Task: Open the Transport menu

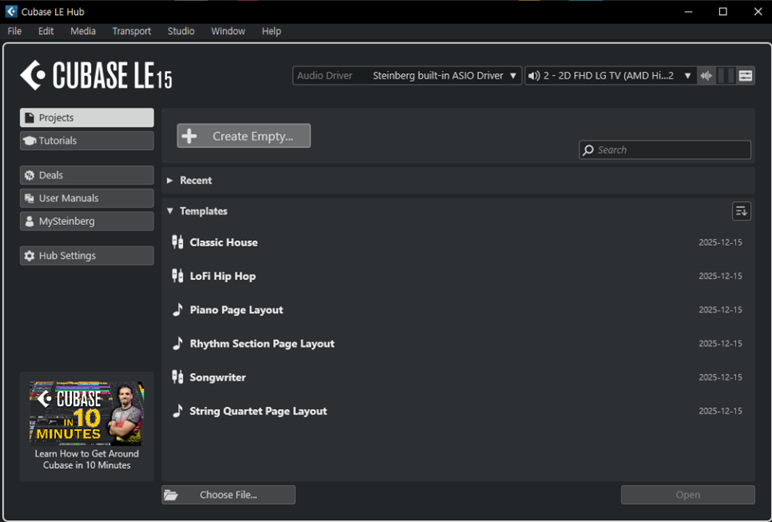Action: pos(131,31)
